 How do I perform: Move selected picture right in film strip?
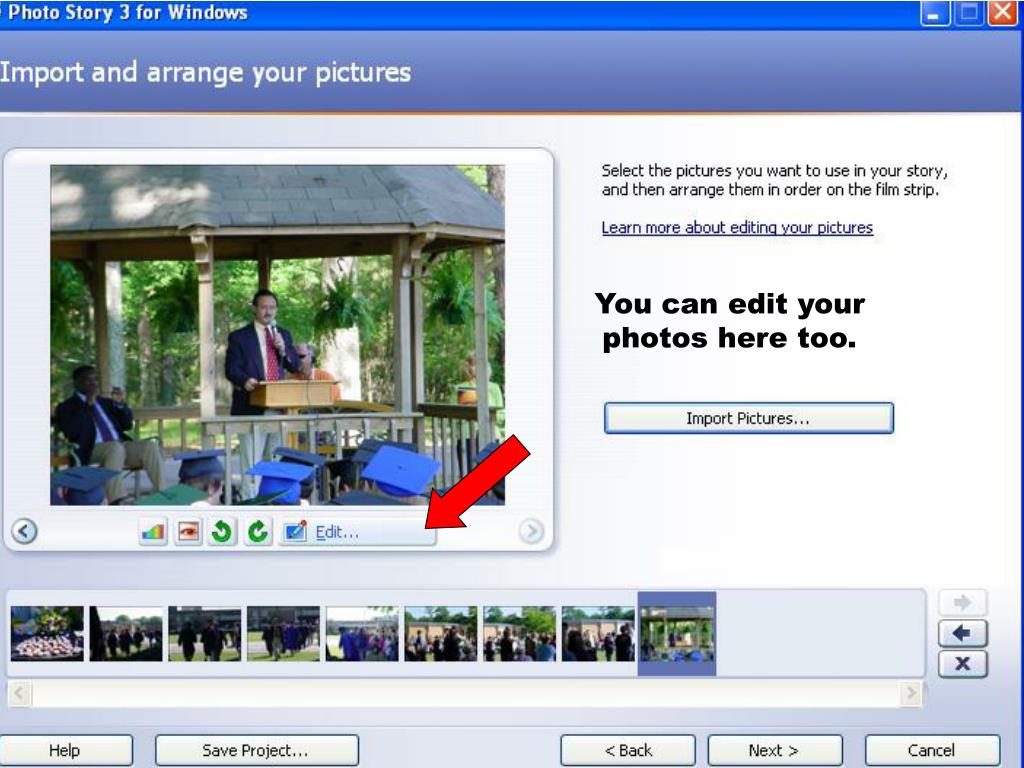tap(963, 602)
